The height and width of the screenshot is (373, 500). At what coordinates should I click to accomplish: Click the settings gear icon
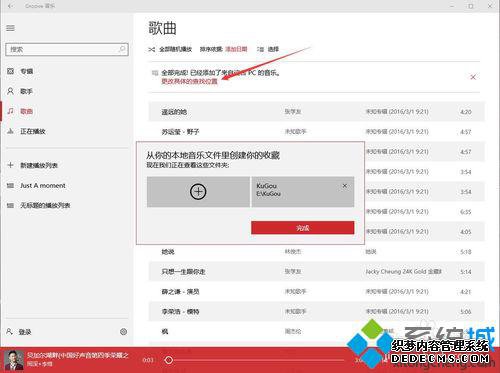123,332
